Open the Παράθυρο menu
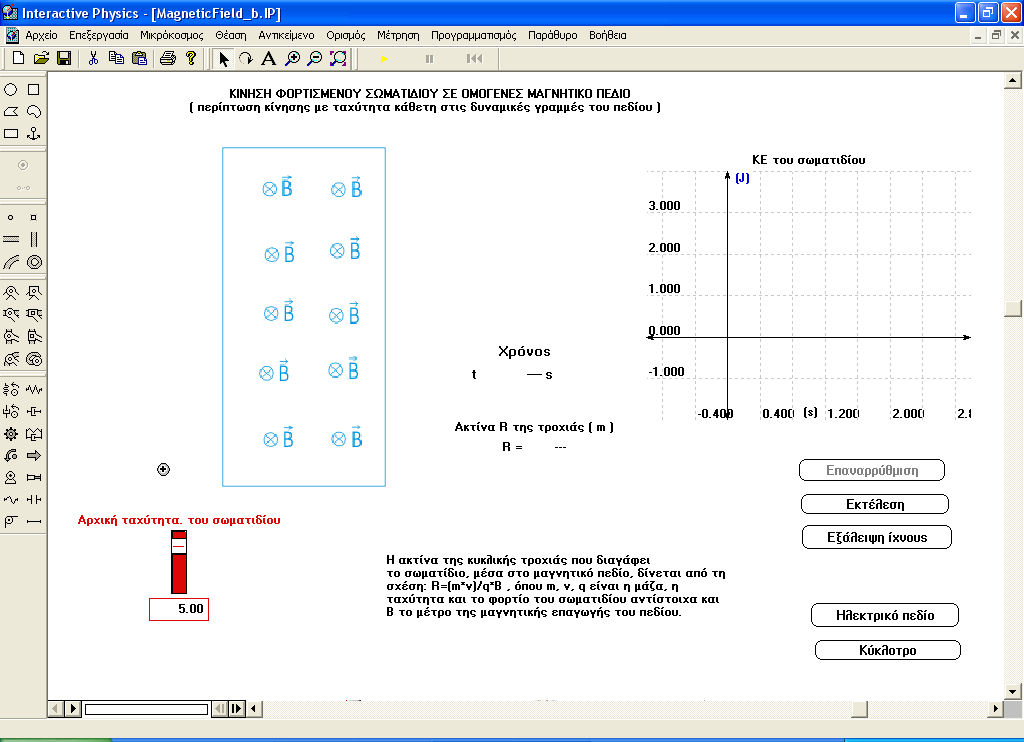 552,35
